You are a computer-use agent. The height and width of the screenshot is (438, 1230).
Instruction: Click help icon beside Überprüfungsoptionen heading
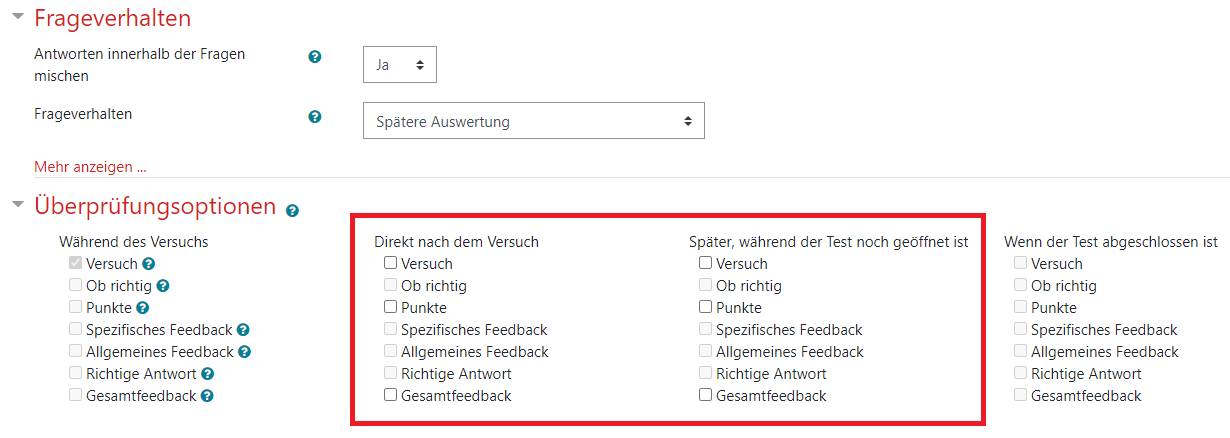292,211
